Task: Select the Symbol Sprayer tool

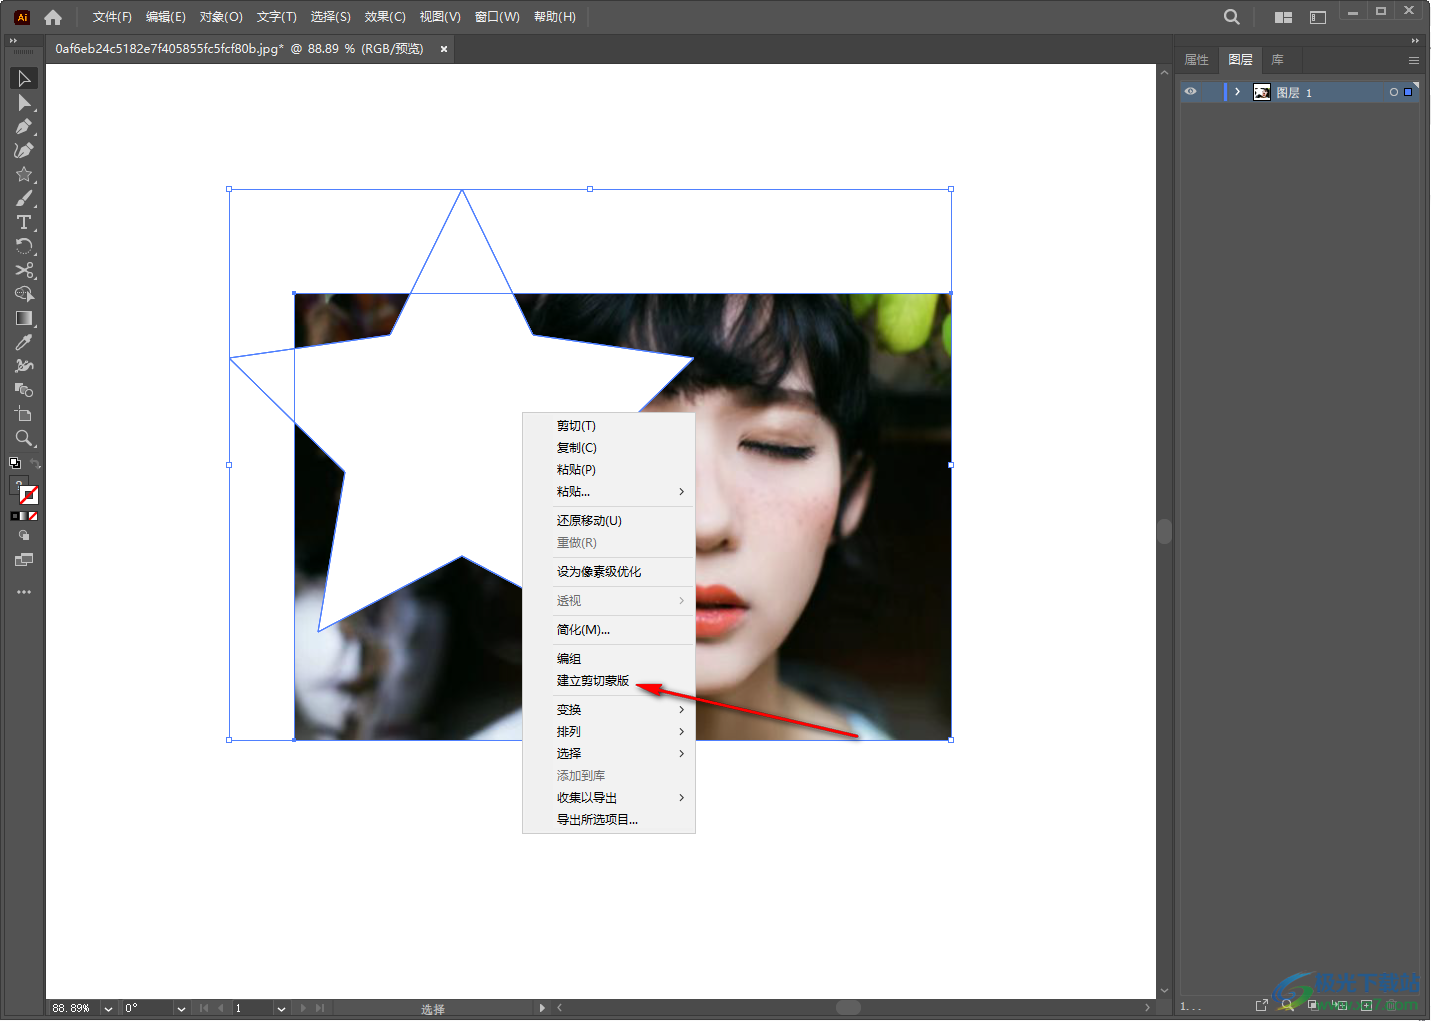Action: coord(24,366)
